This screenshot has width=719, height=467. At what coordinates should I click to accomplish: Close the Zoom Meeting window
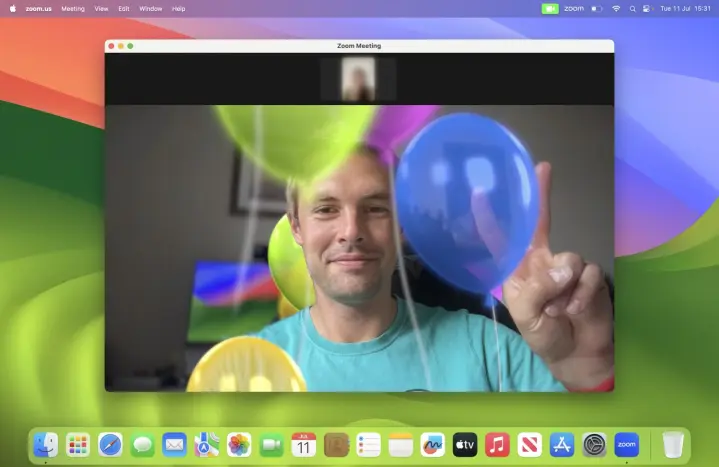111,46
